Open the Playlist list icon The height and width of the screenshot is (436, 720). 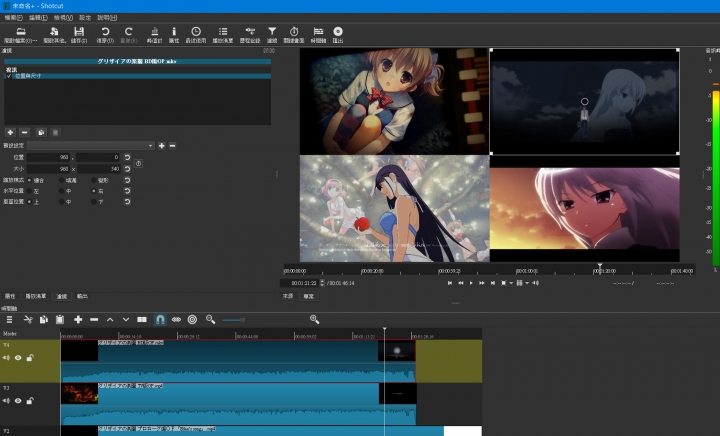click(223, 32)
